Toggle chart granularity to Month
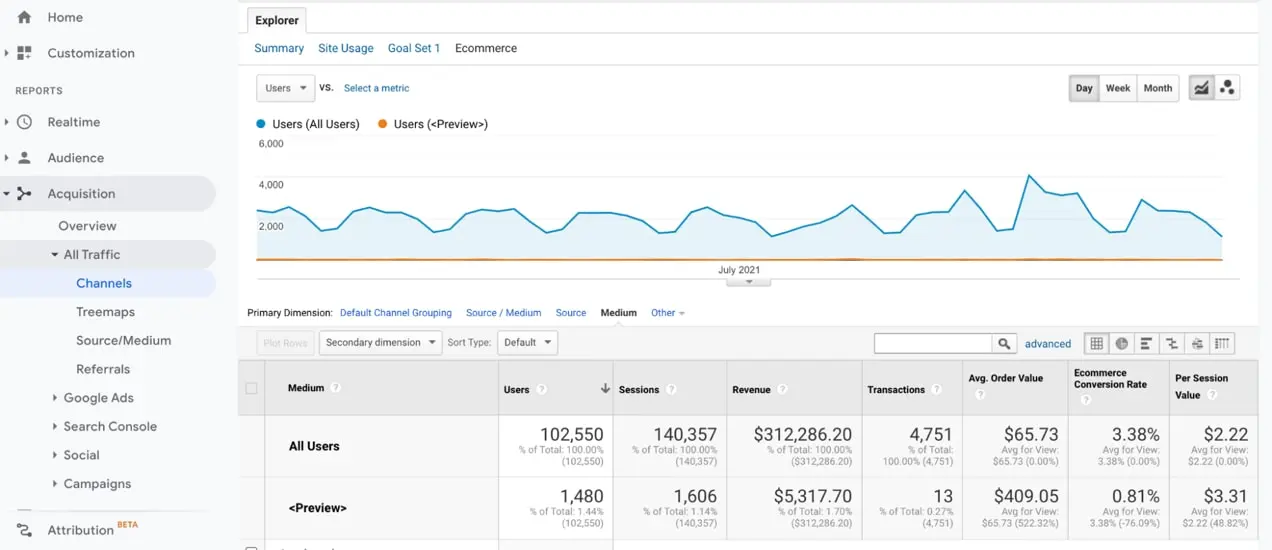 point(1157,88)
